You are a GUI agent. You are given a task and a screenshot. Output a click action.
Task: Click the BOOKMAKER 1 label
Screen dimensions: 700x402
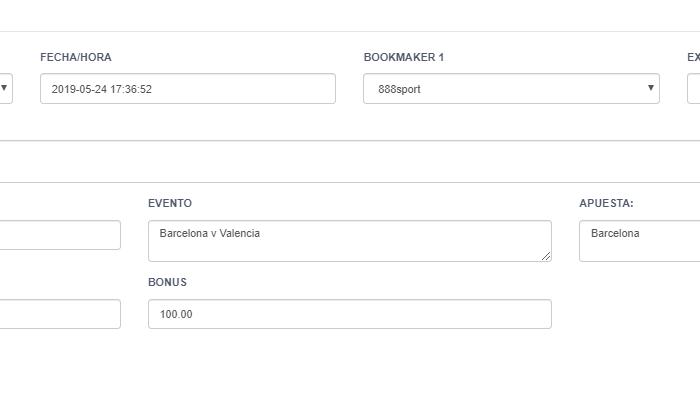404,57
